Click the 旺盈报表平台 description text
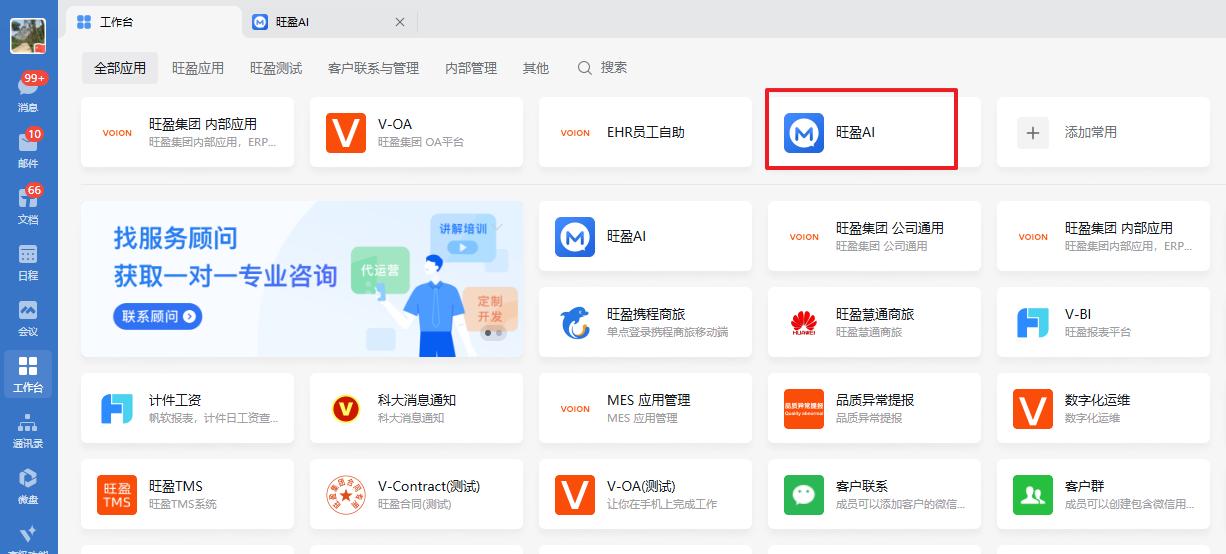The height and width of the screenshot is (554, 1226). pos(1098,332)
